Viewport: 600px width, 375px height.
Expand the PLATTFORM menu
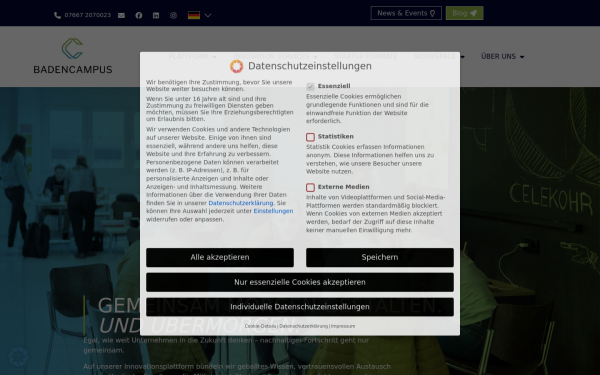tap(192, 57)
